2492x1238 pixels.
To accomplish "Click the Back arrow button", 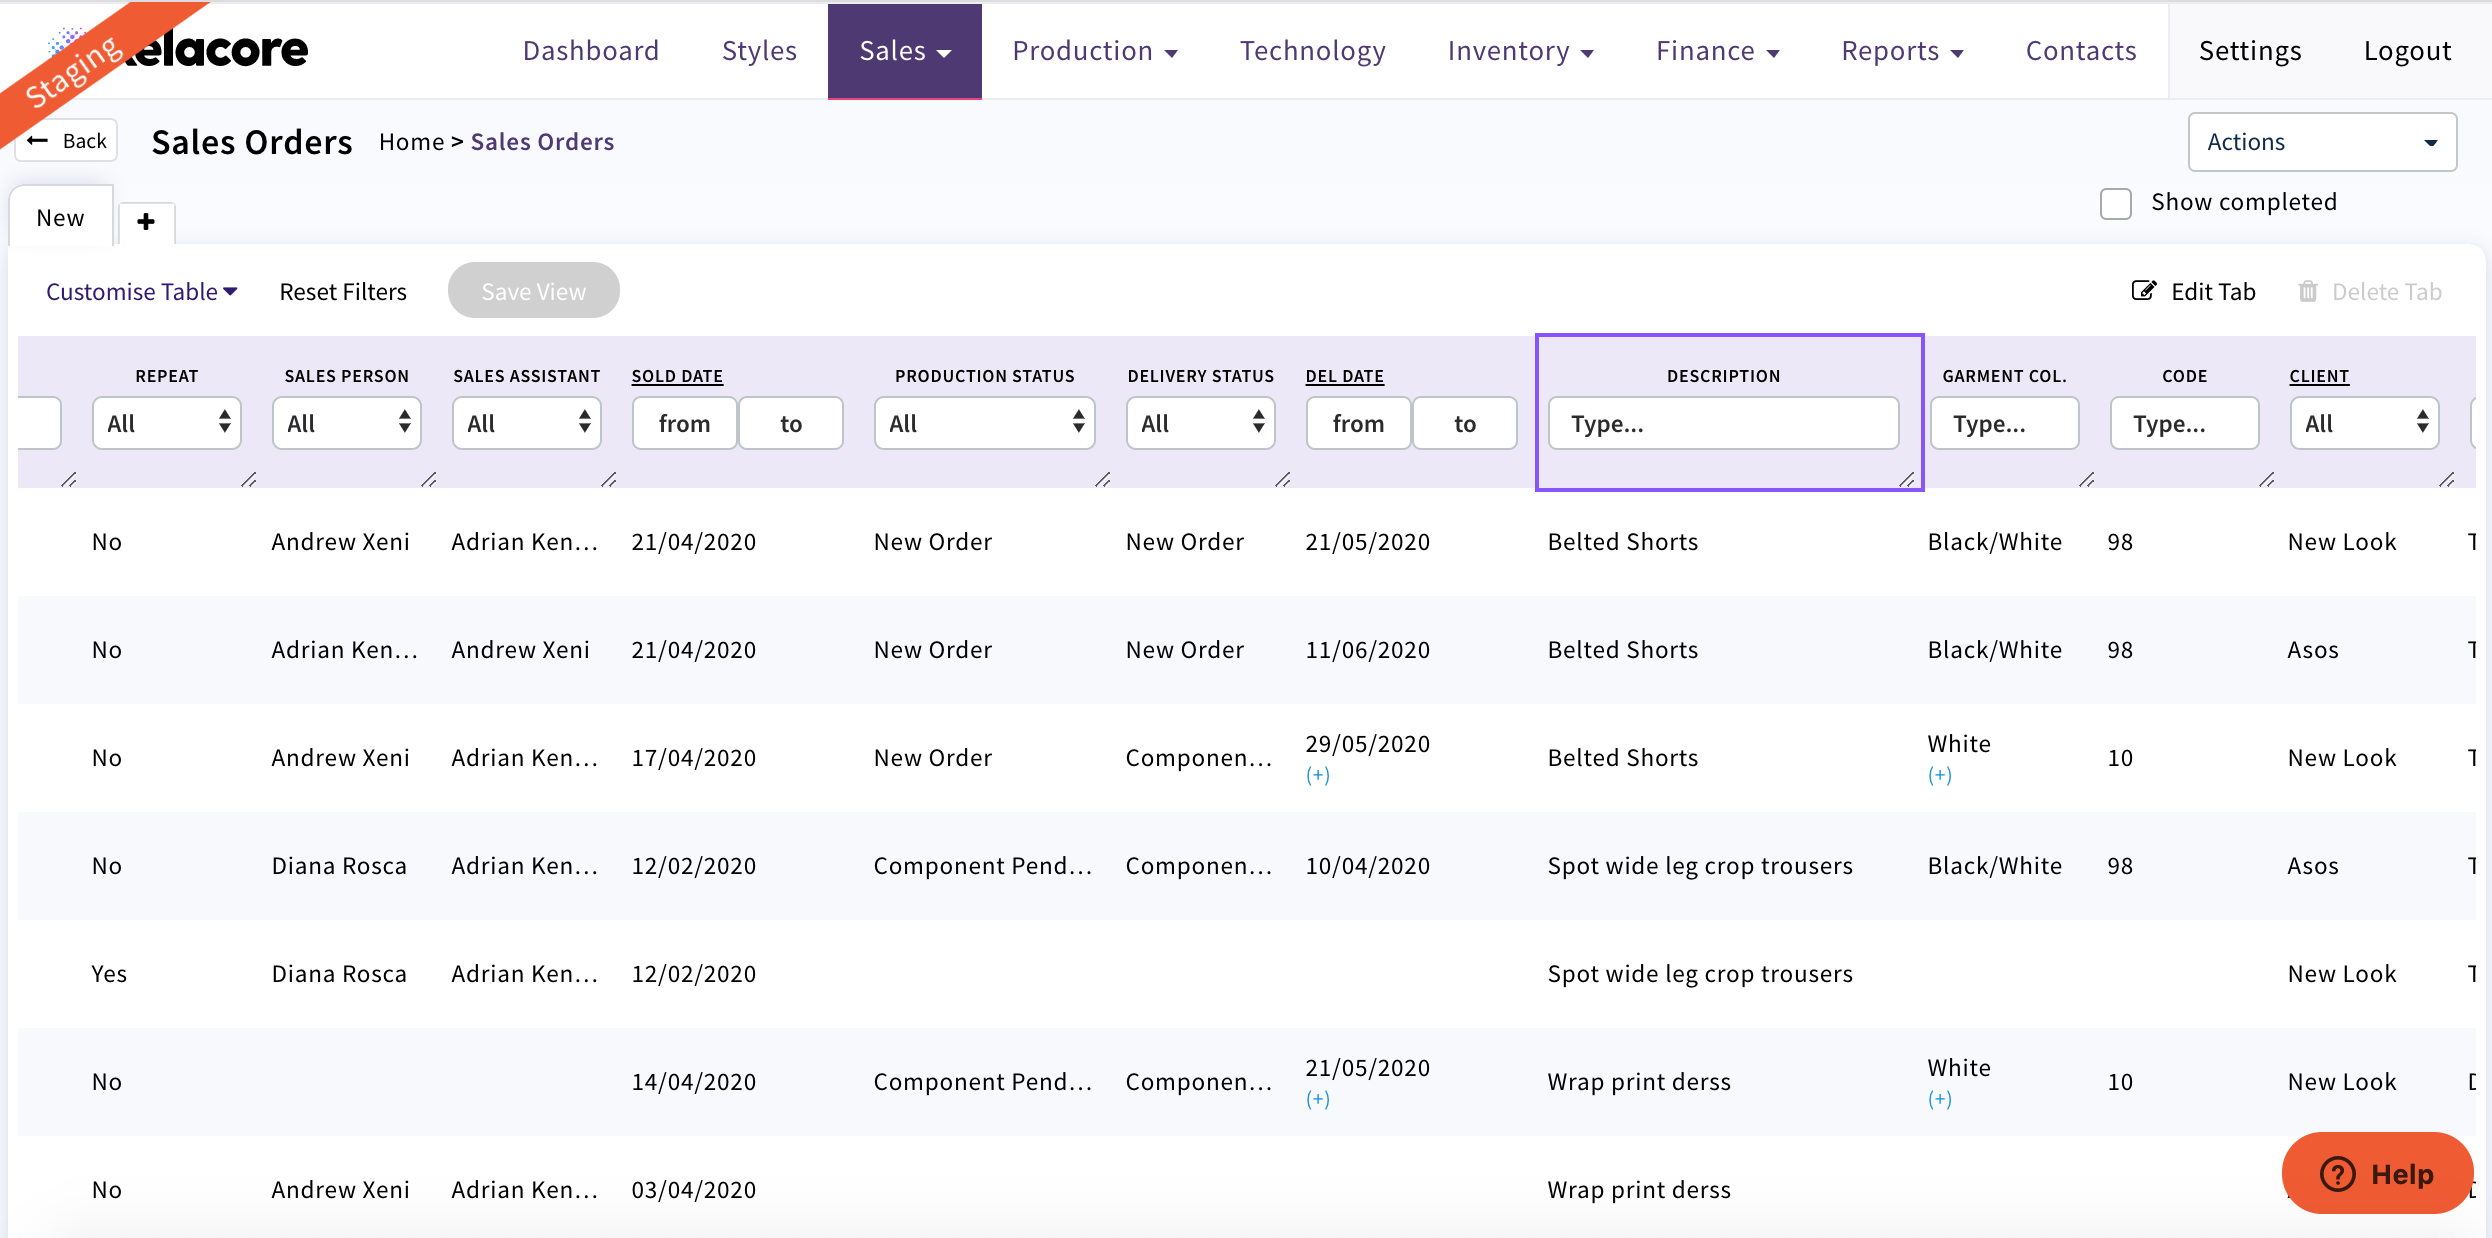I will coord(68,141).
